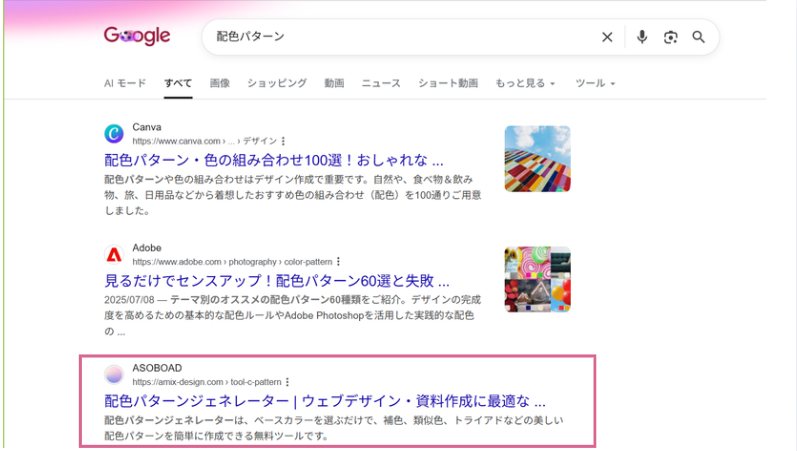Open the three-dot menu beside Canva URL
This screenshot has width=797, height=451.
coord(283,141)
